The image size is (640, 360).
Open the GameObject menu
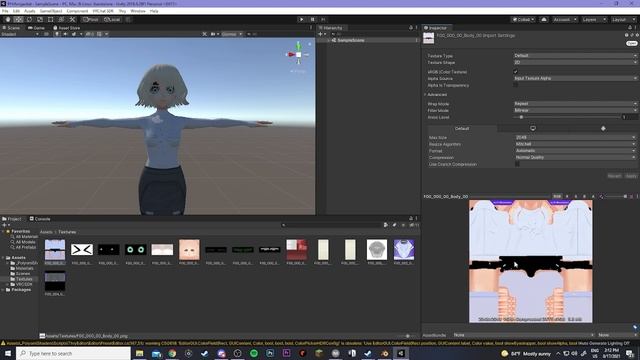(x=51, y=11)
